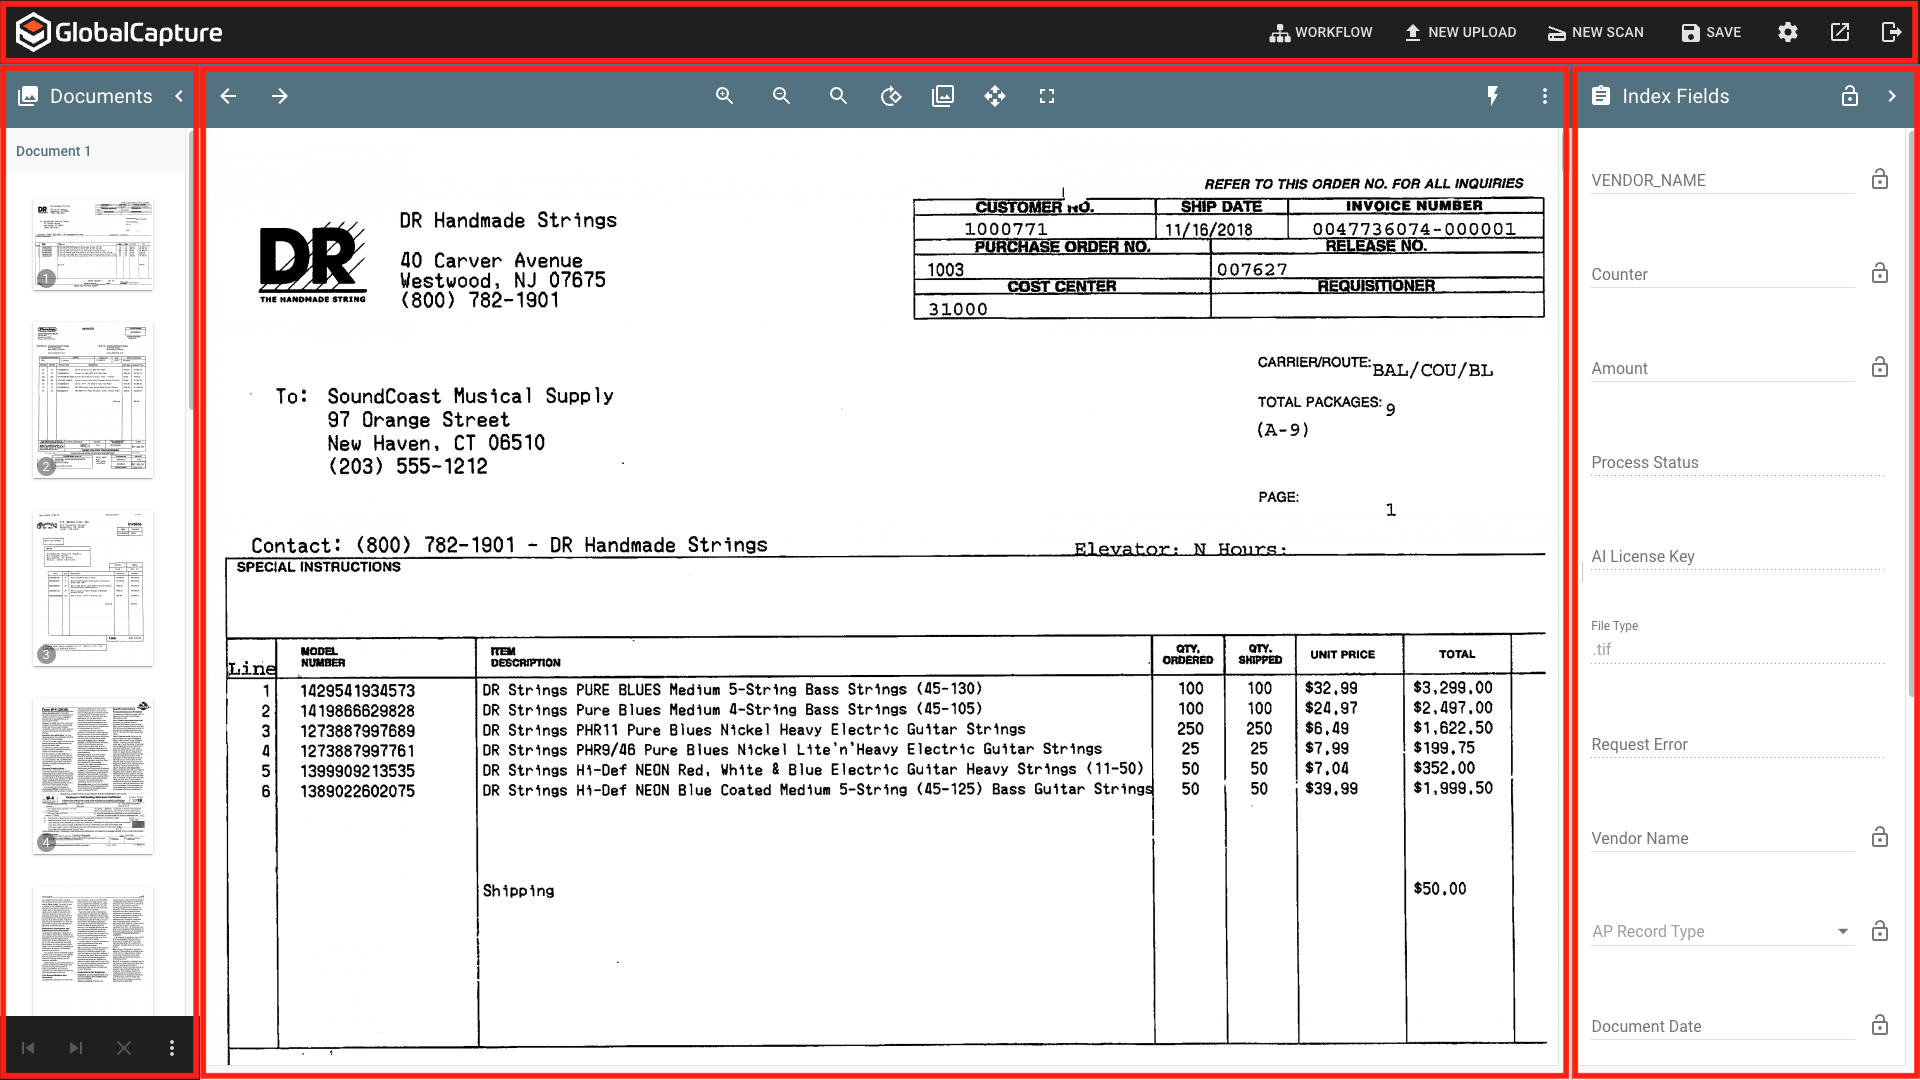
Task: Jump to first document button
Action: coord(28,1048)
